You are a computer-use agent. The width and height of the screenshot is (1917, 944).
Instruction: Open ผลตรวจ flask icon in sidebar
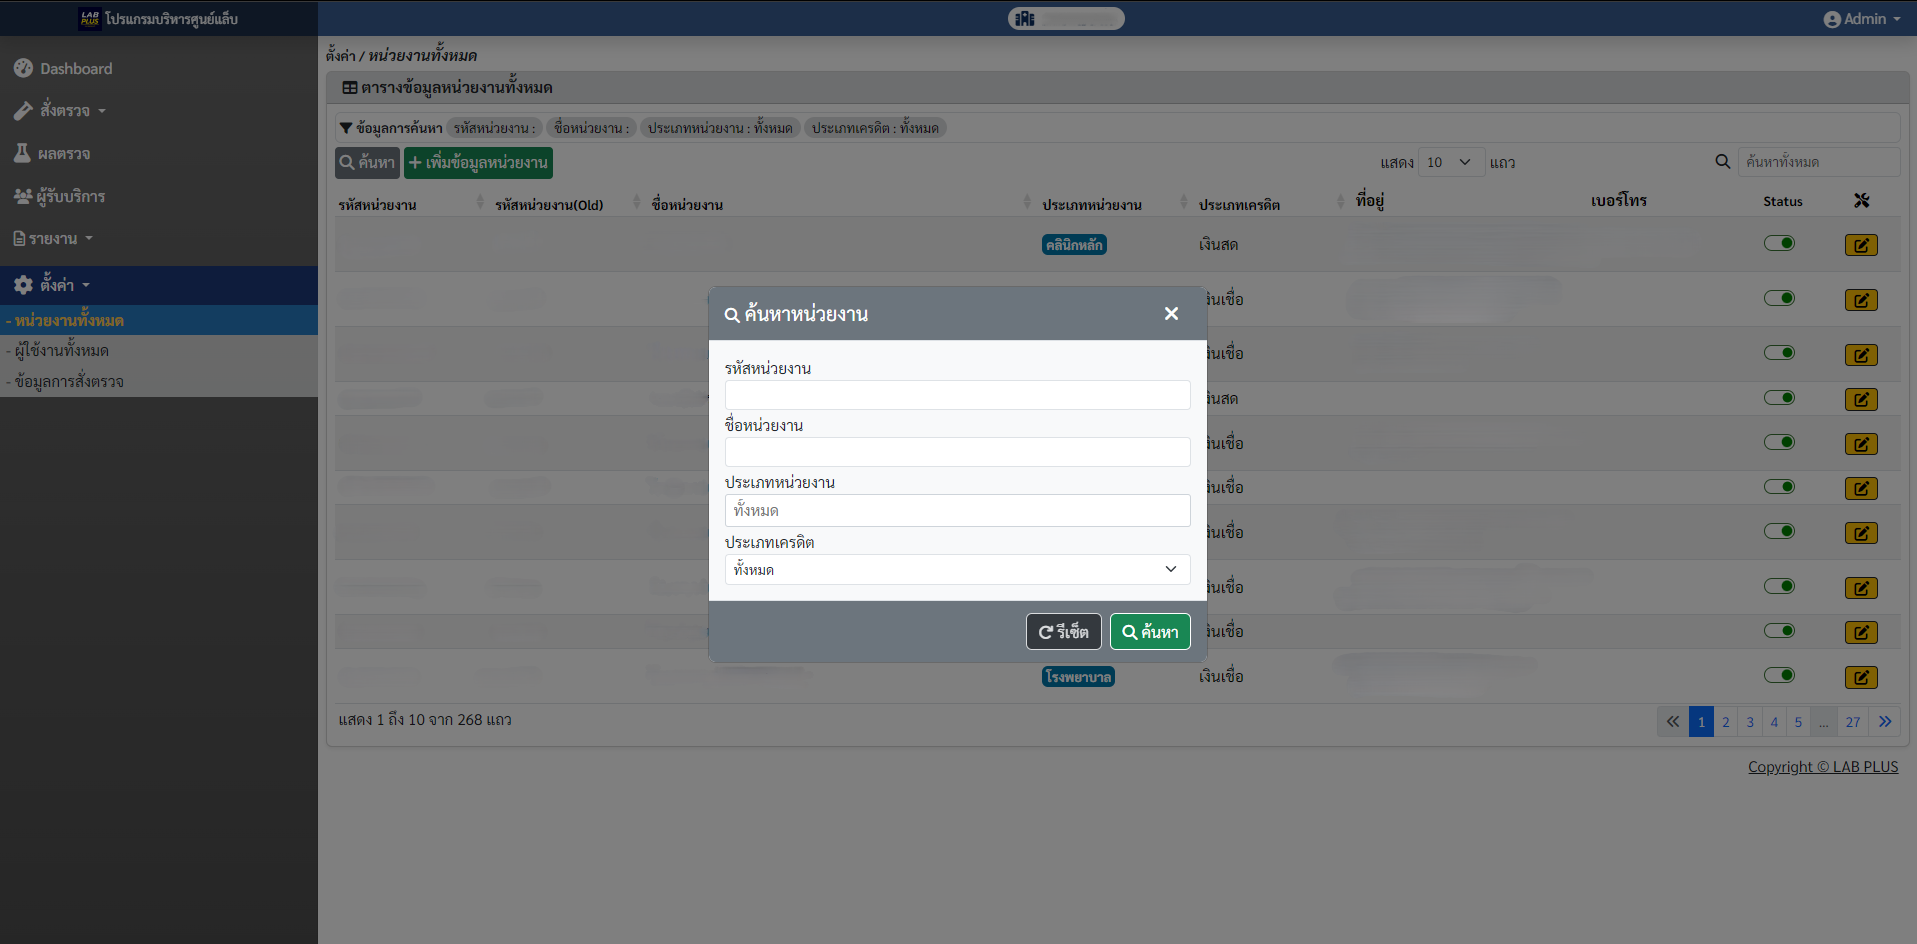(x=22, y=153)
